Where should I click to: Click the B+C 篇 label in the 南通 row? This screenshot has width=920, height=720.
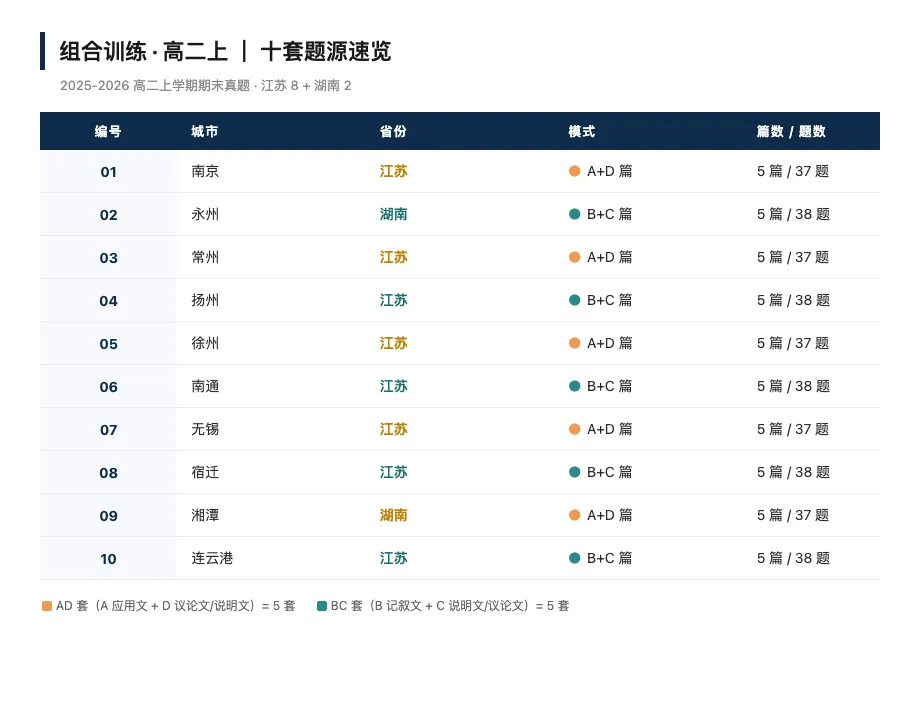coord(610,386)
